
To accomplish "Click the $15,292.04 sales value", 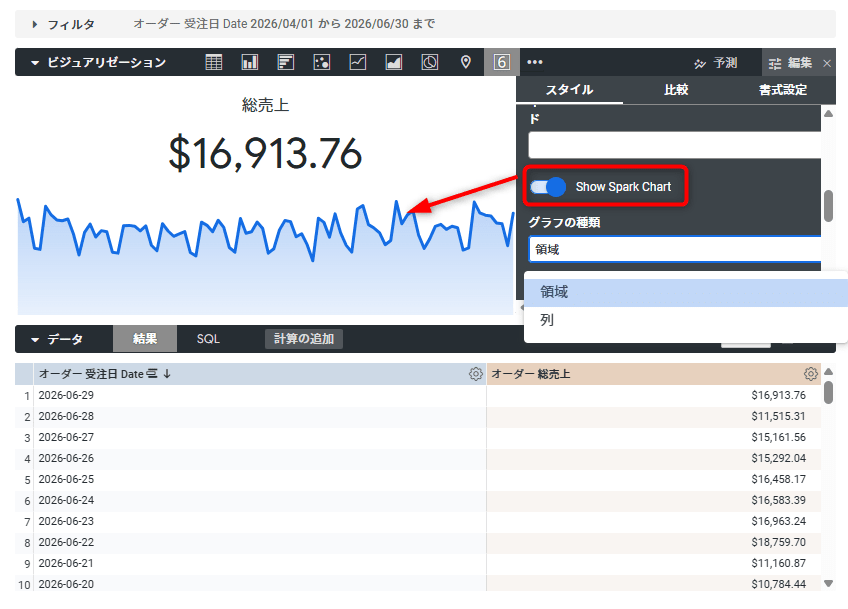I will point(778,458).
